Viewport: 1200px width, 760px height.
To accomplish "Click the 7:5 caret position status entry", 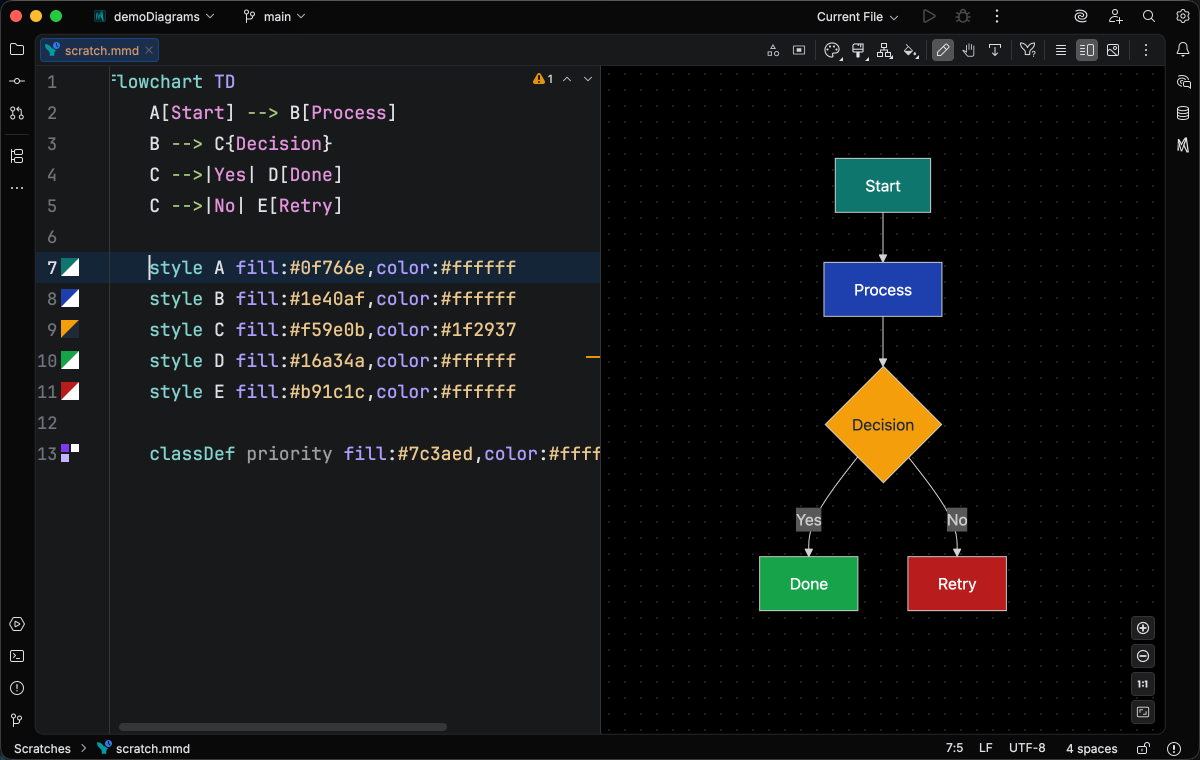I will pos(955,748).
